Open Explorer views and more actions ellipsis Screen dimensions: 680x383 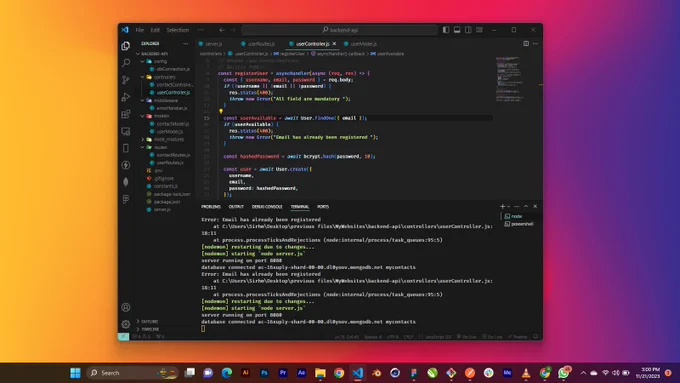click(x=186, y=43)
